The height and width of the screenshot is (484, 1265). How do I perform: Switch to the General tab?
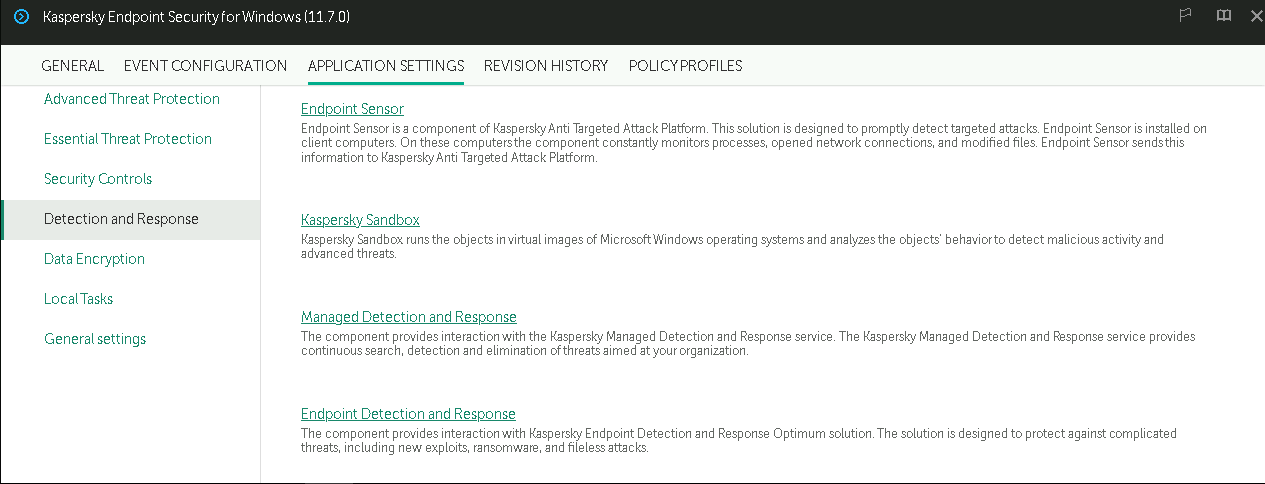click(x=72, y=66)
